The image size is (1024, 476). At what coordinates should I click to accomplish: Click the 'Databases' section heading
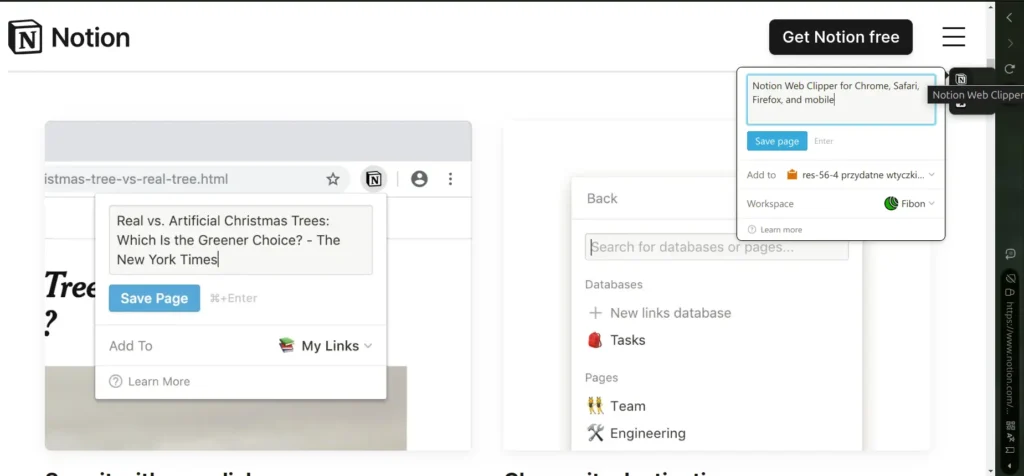click(613, 285)
